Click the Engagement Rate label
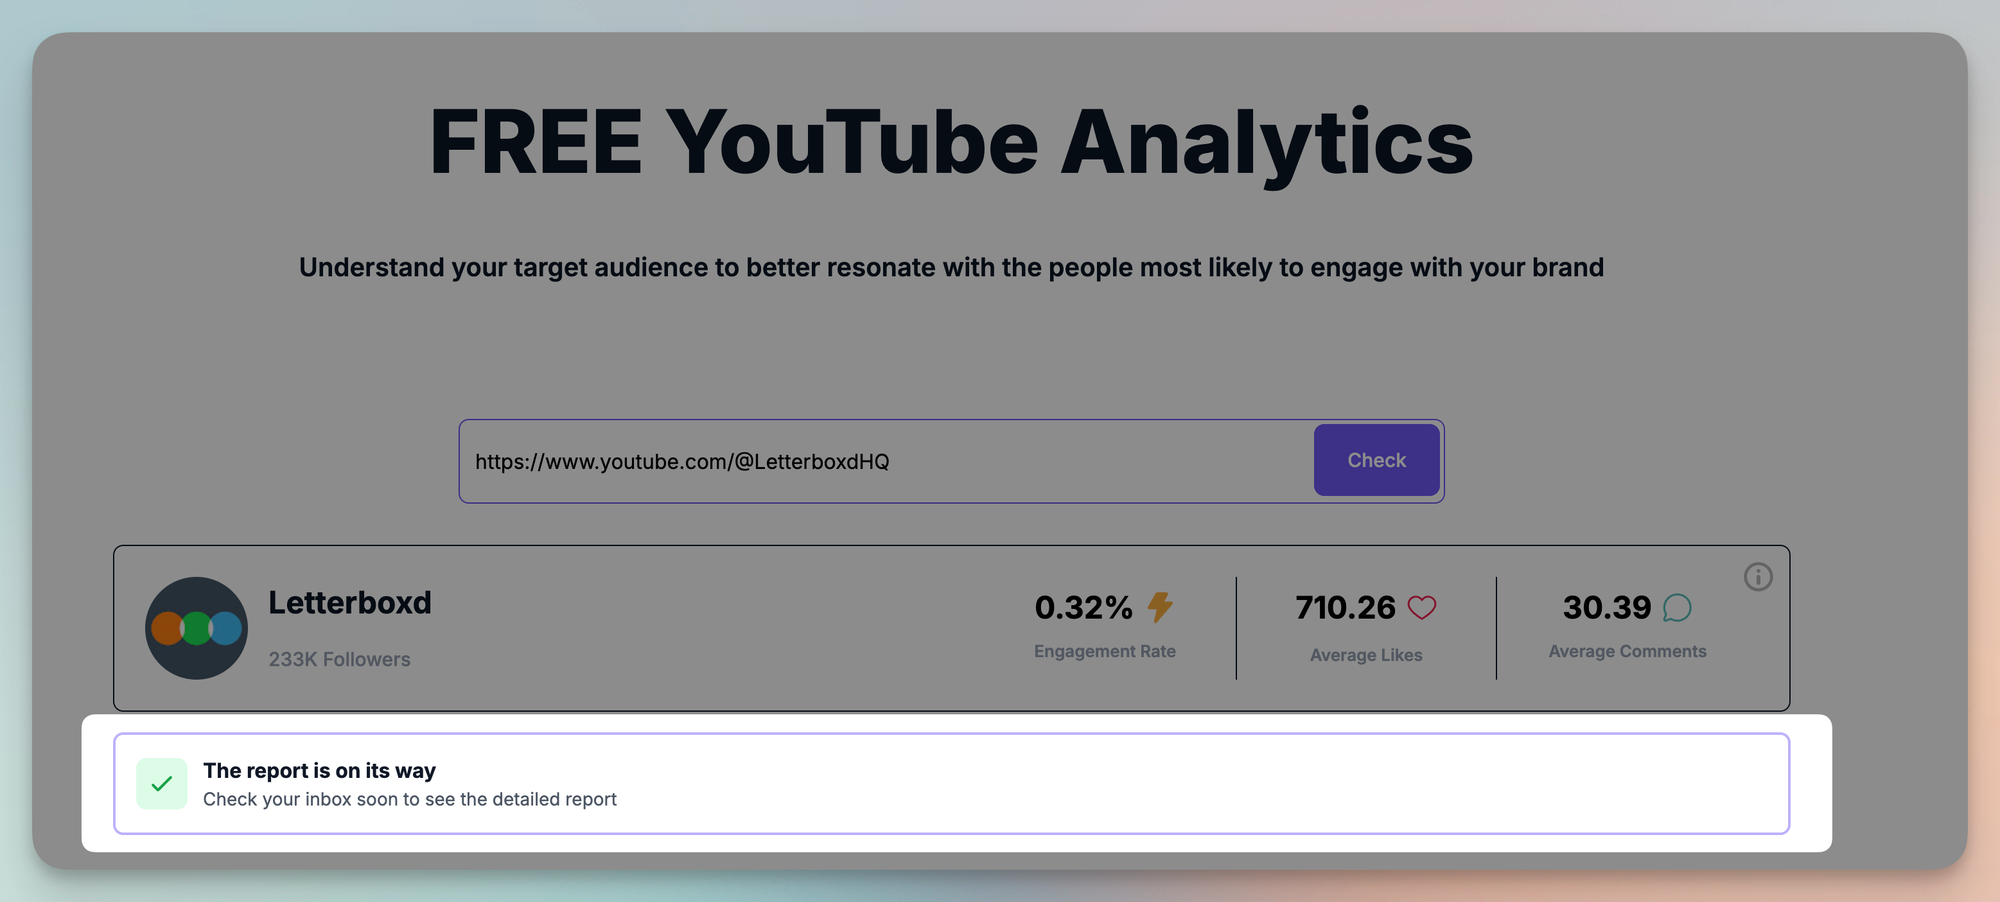 (x=1104, y=651)
